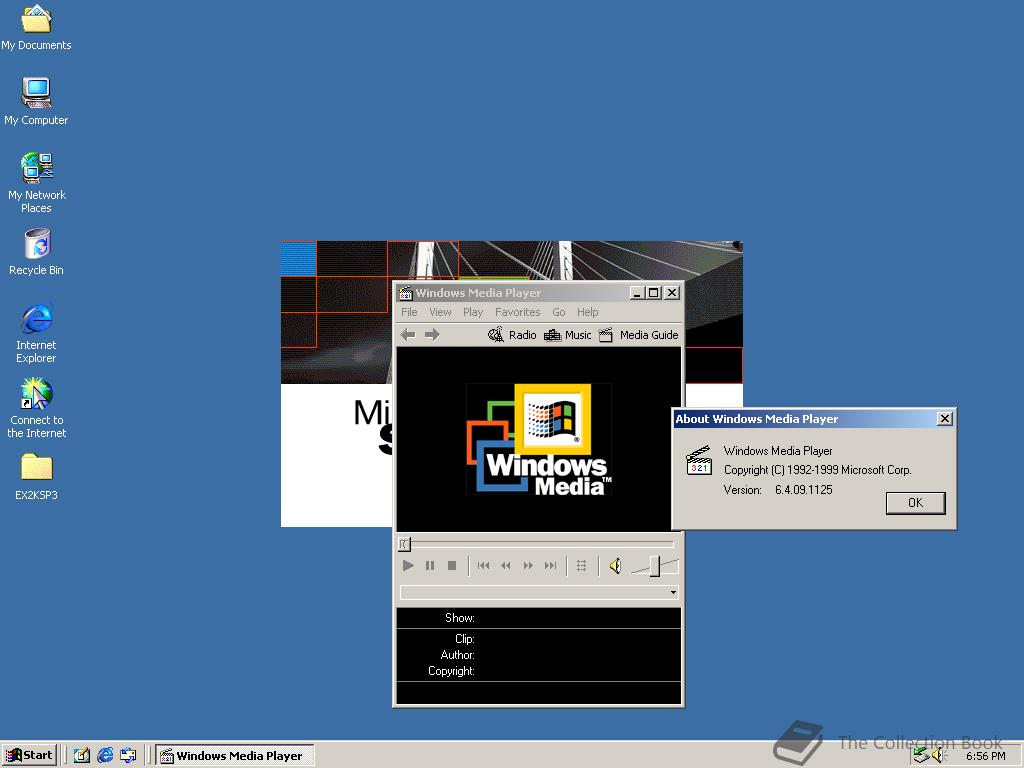Click the taskbar clock 6:56 PM
This screenshot has height=768, width=1024.
click(x=985, y=756)
